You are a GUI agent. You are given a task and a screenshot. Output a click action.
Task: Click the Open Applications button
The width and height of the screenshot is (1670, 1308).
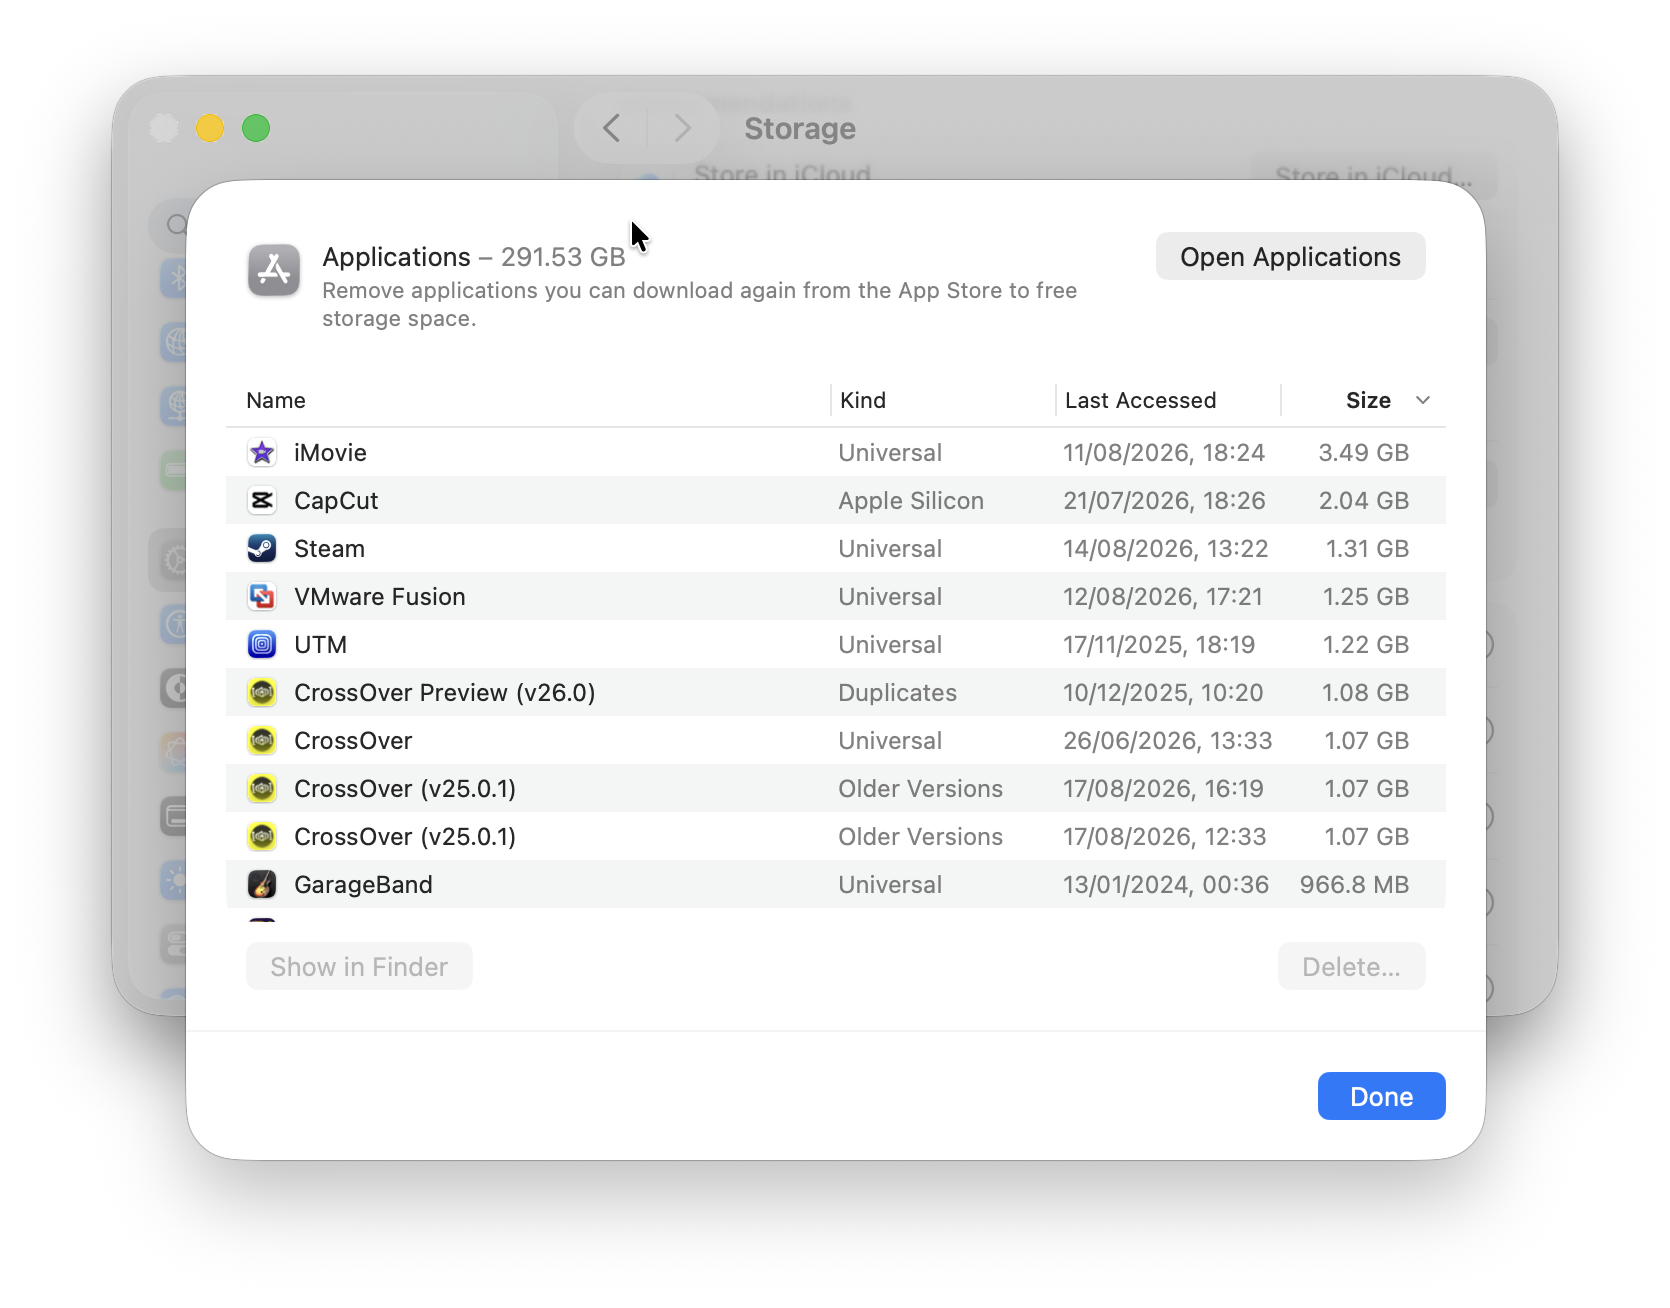click(1290, 257)
